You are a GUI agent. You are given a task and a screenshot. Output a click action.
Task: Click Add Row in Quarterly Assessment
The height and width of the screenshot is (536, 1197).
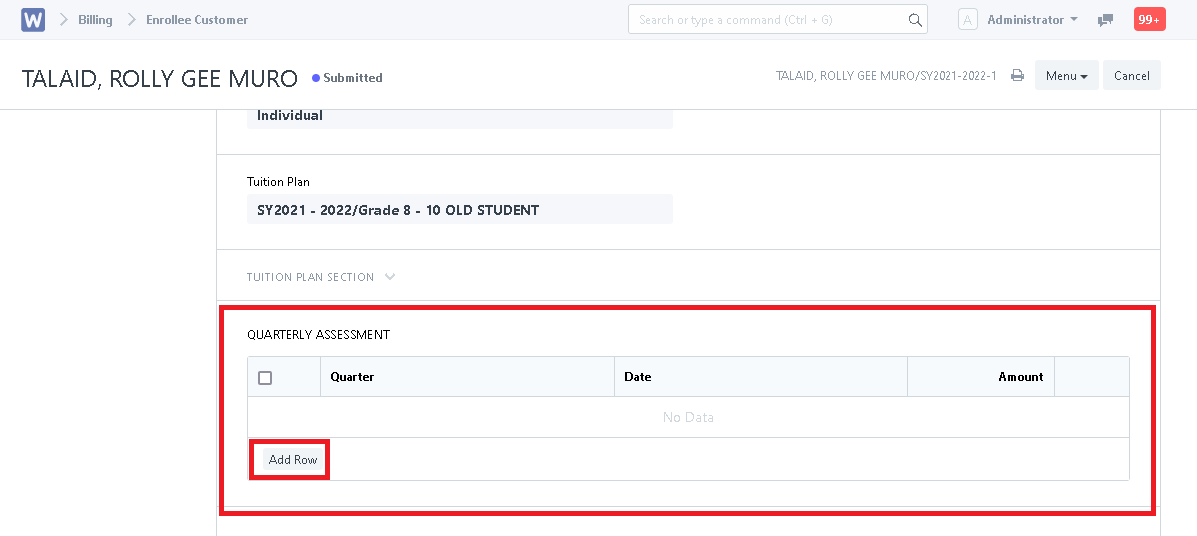point(292,460)
